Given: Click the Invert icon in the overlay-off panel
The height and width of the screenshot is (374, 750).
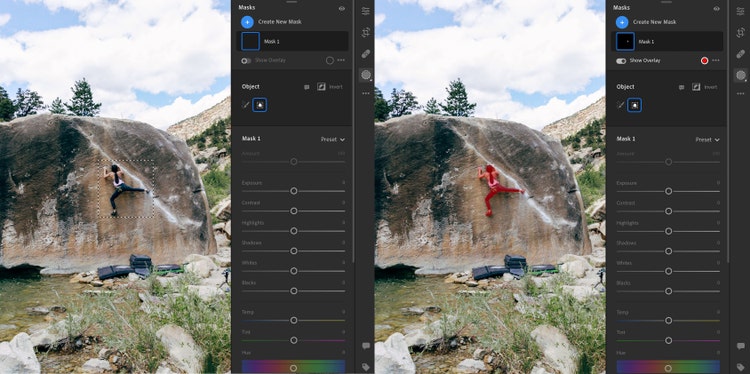Looking at the screenshot, I should pyautogui.click(x=321, y=87).
